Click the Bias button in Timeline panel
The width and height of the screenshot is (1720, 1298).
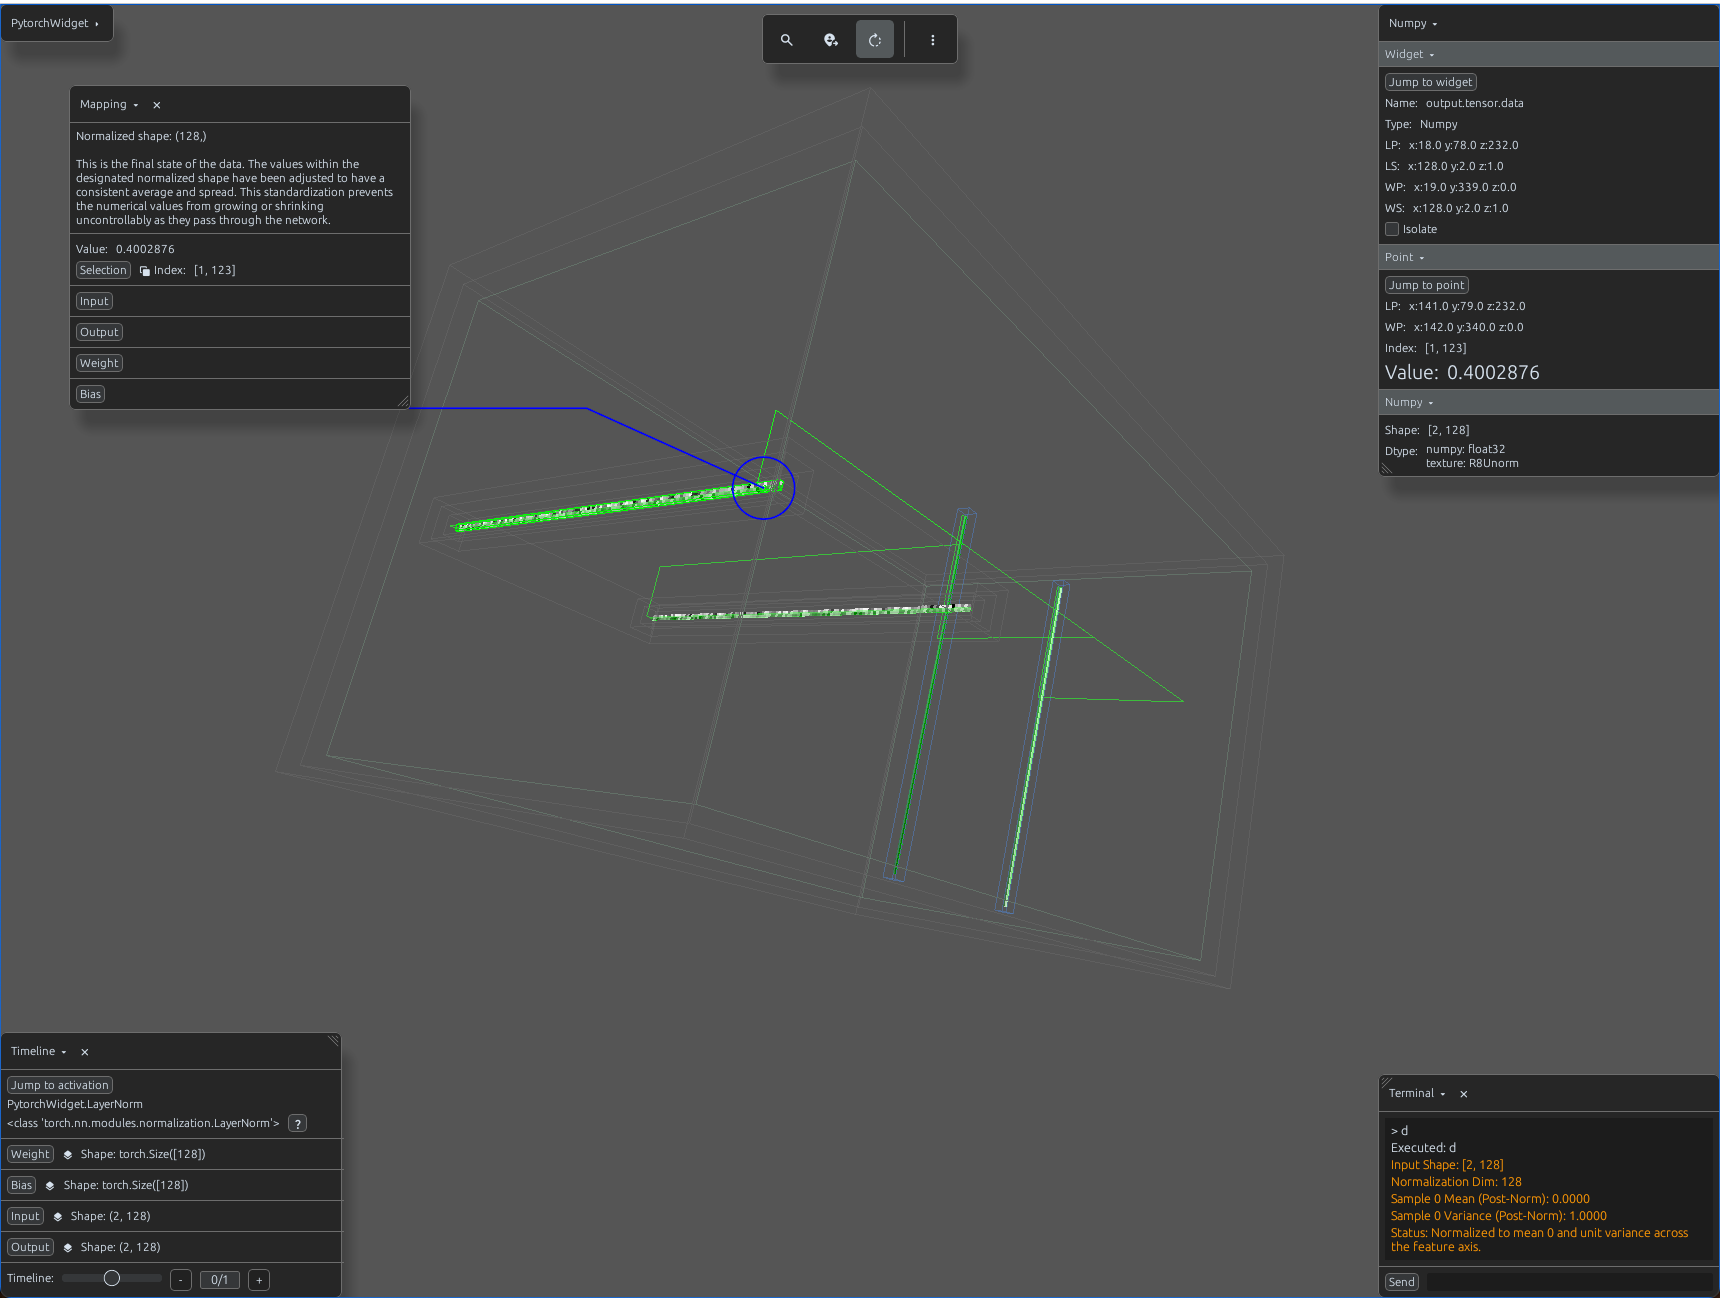[x=21, y=1185]
